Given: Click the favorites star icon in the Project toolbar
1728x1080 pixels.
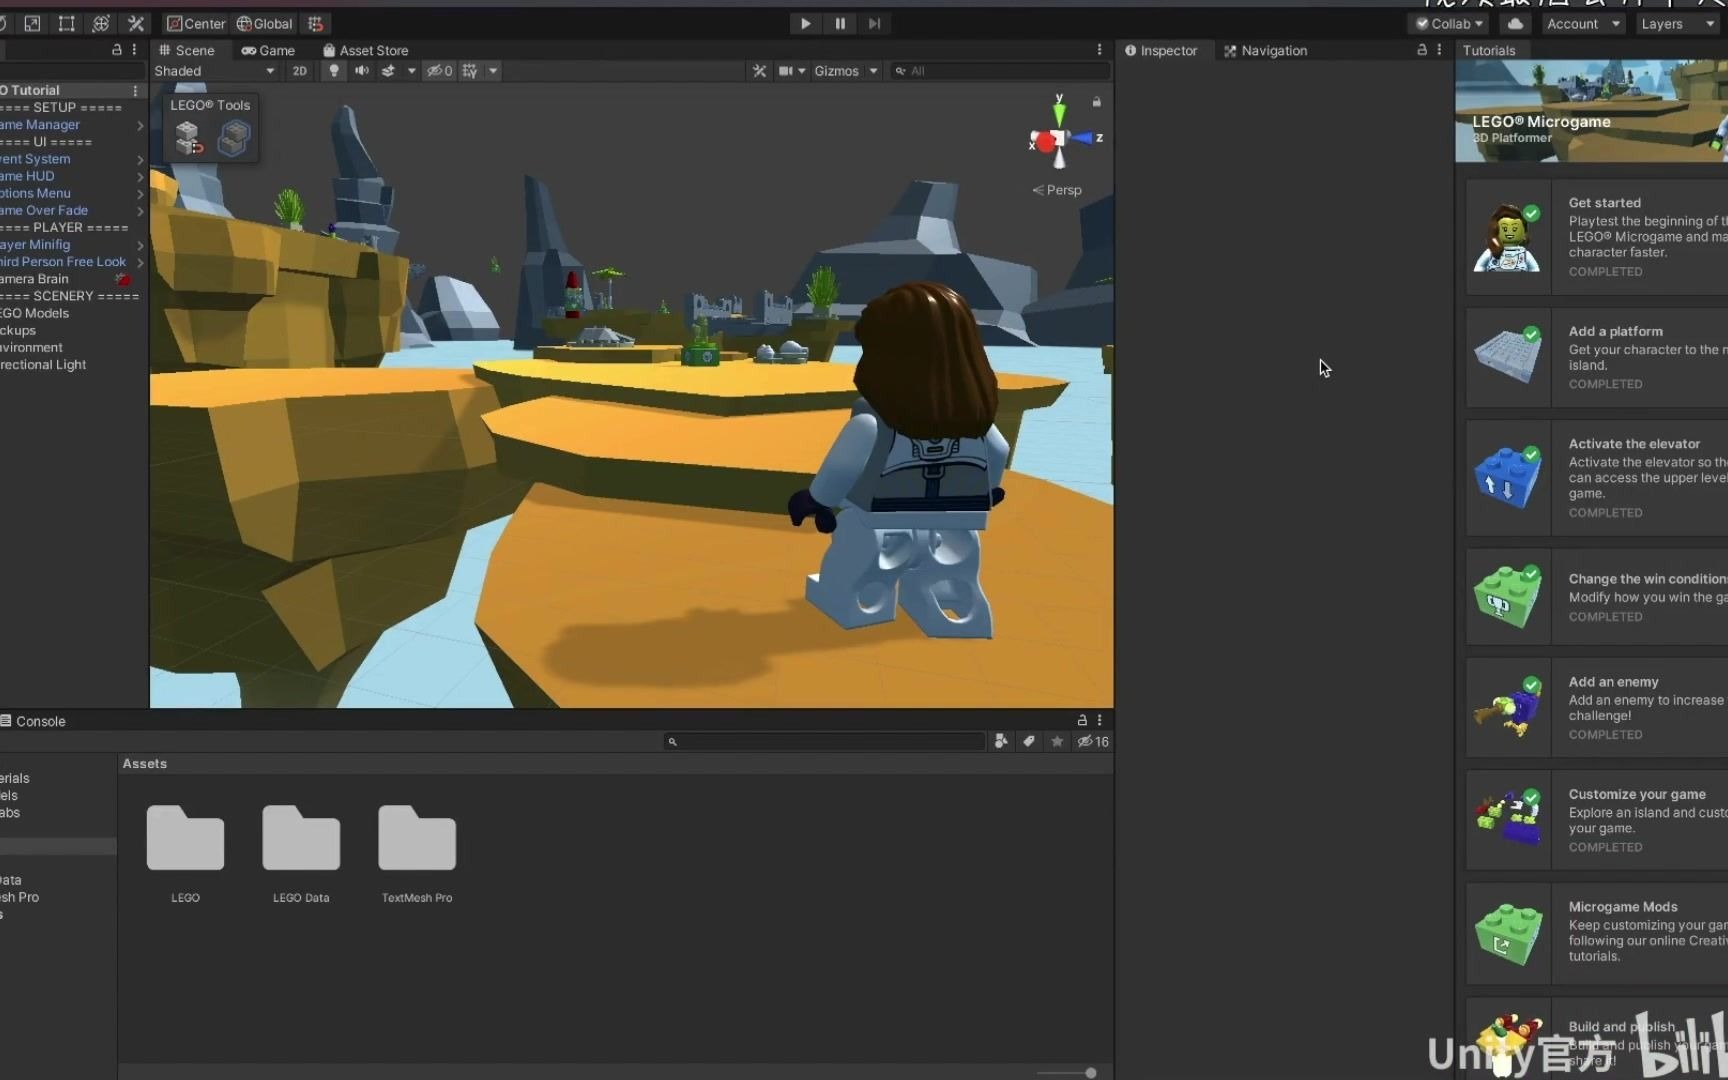Looking at the screenshot, I should tap(1057, 741).
